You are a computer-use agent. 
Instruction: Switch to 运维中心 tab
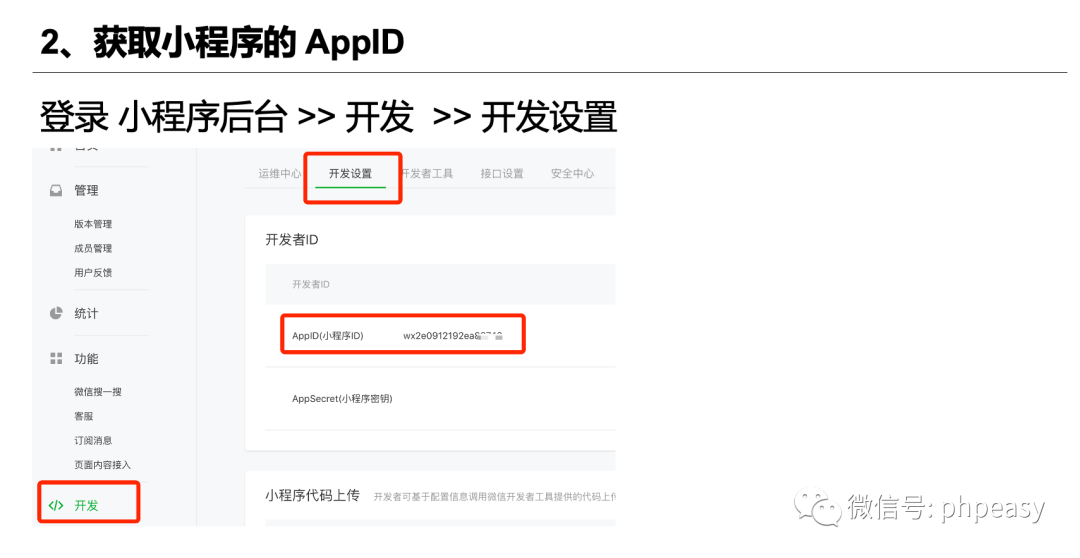click(x=280, y=174)
